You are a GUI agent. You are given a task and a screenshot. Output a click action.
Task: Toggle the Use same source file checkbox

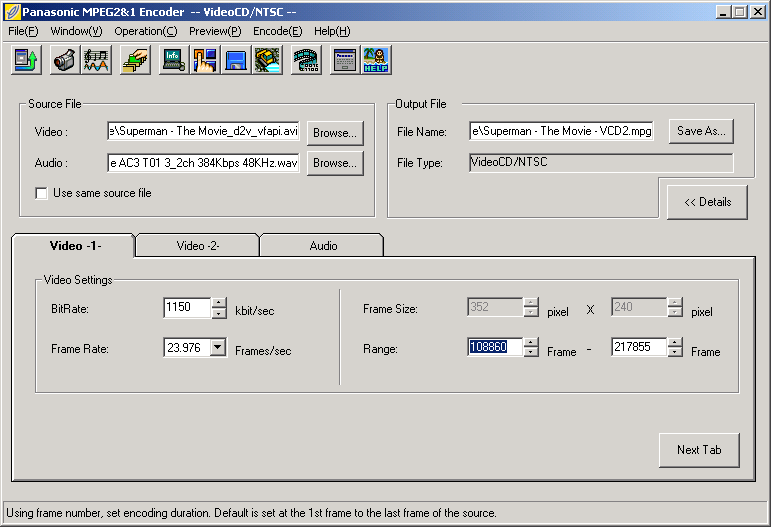41,193
